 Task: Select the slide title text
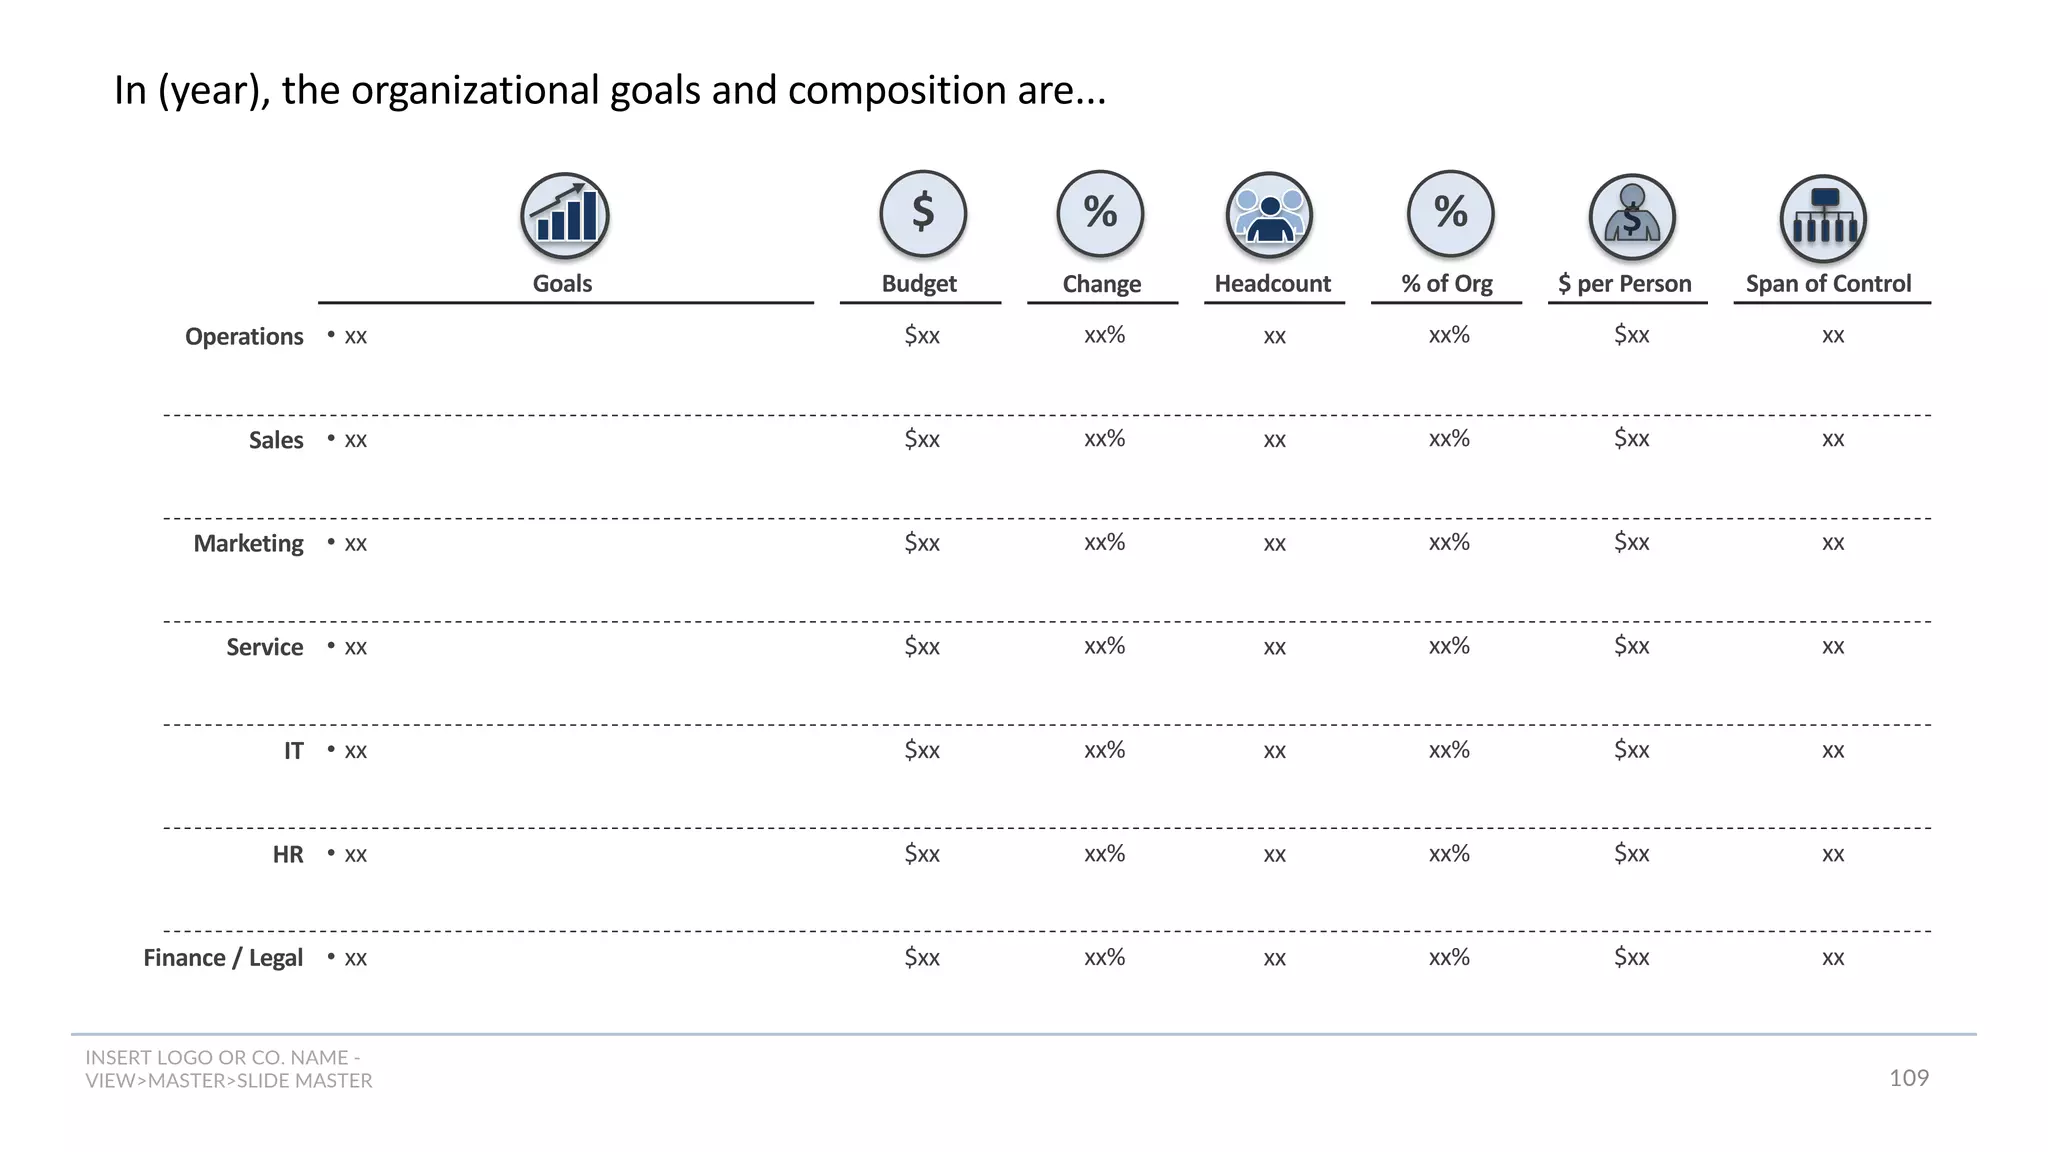tap(610, 90)
